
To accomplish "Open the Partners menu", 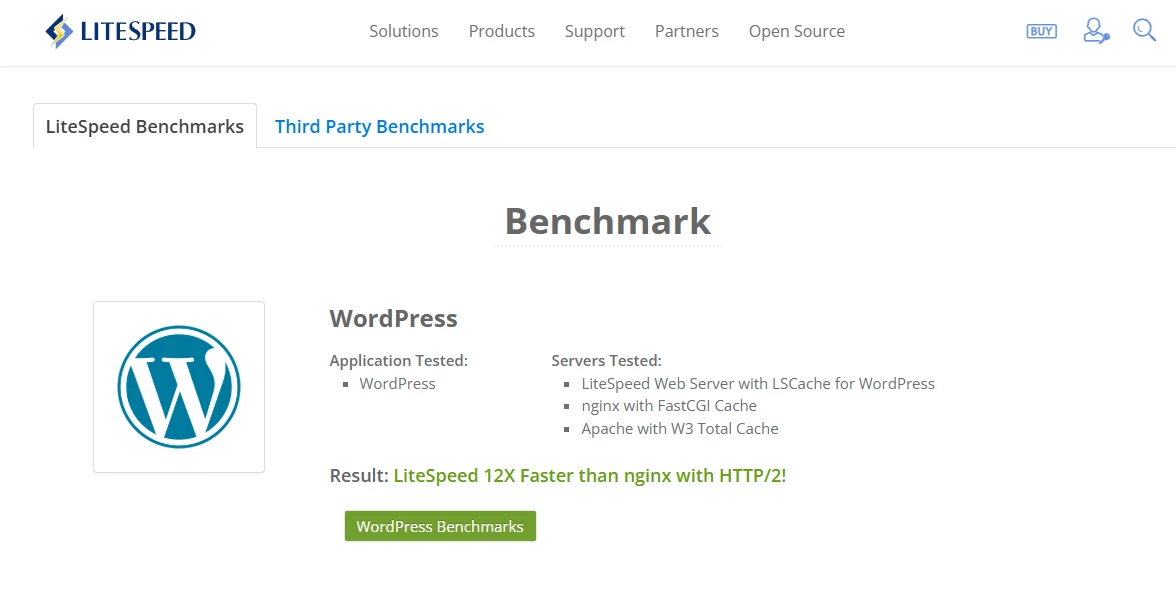I will tap(686, 32).
